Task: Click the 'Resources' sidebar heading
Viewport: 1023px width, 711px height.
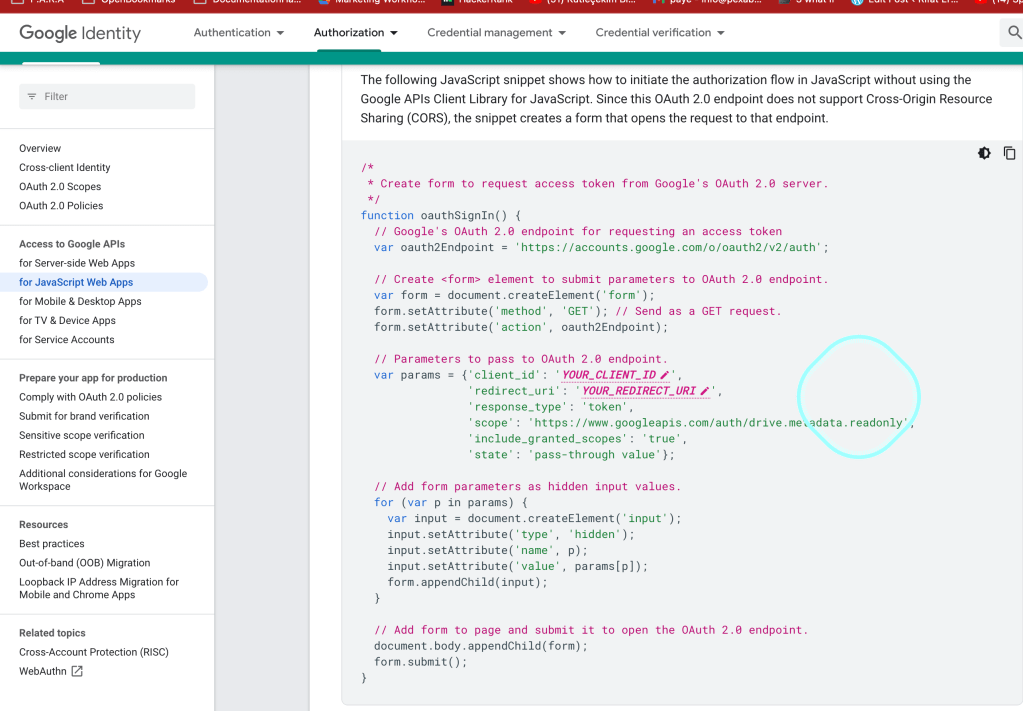Action: click(43, 524)
